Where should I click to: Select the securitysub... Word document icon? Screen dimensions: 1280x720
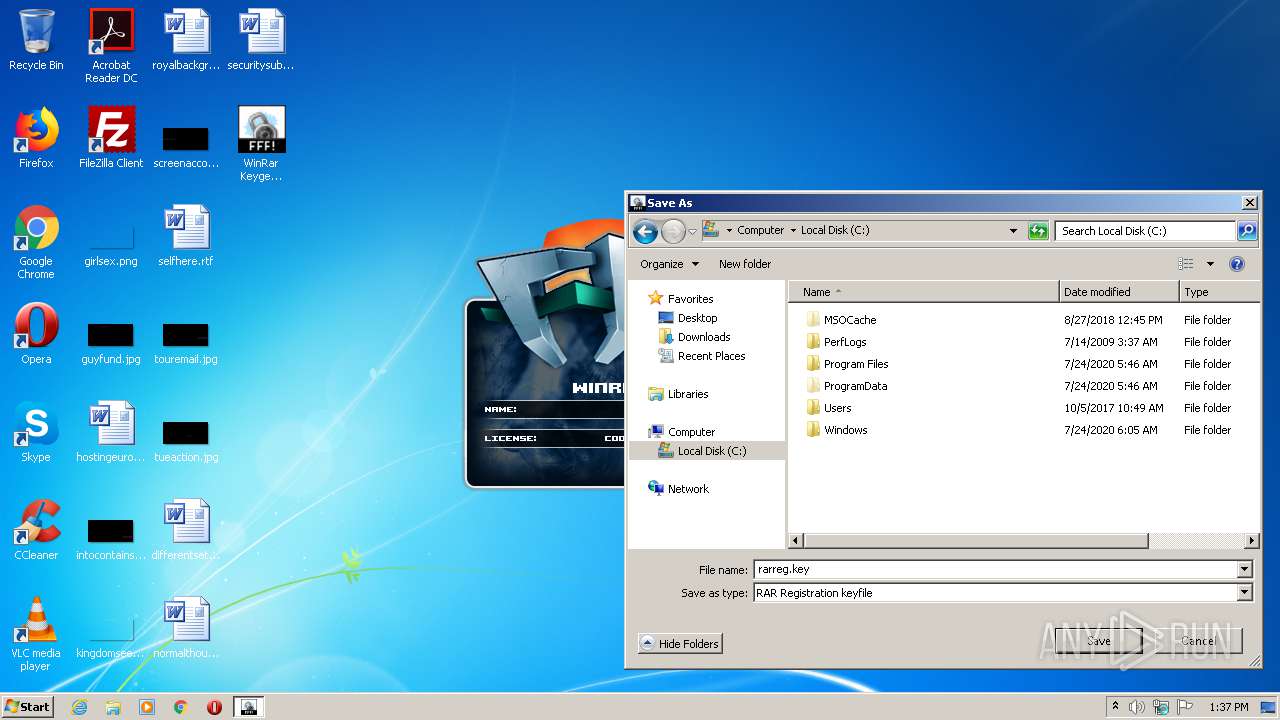pos(261,40)
